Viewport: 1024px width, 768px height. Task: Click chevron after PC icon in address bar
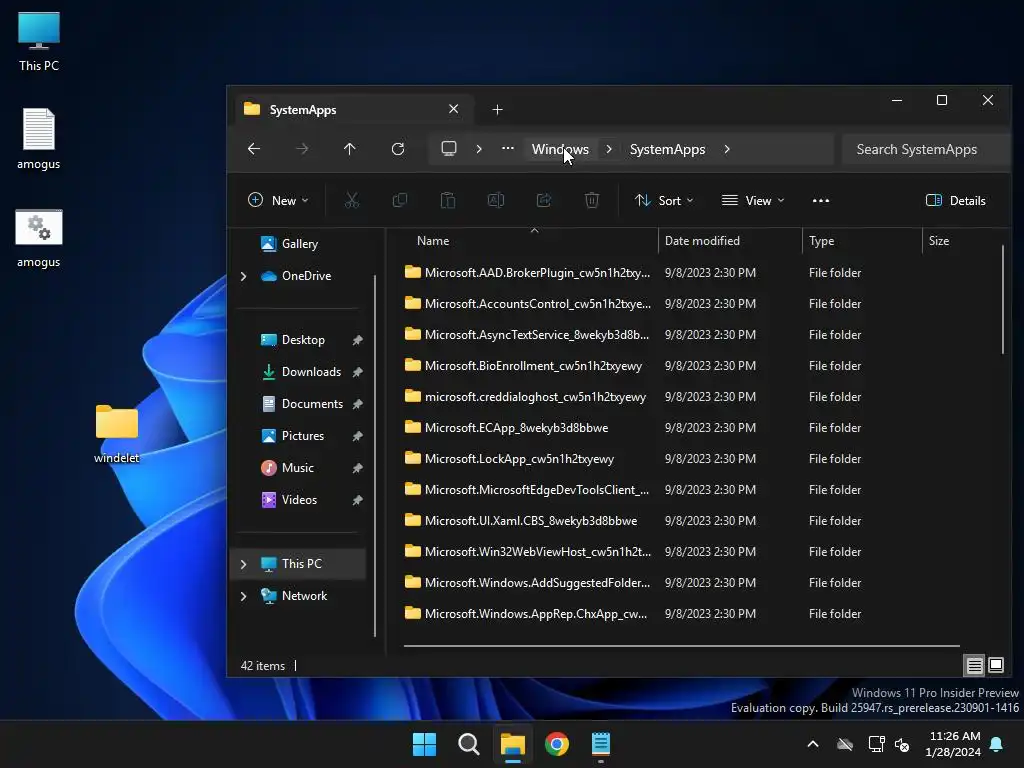479,149
